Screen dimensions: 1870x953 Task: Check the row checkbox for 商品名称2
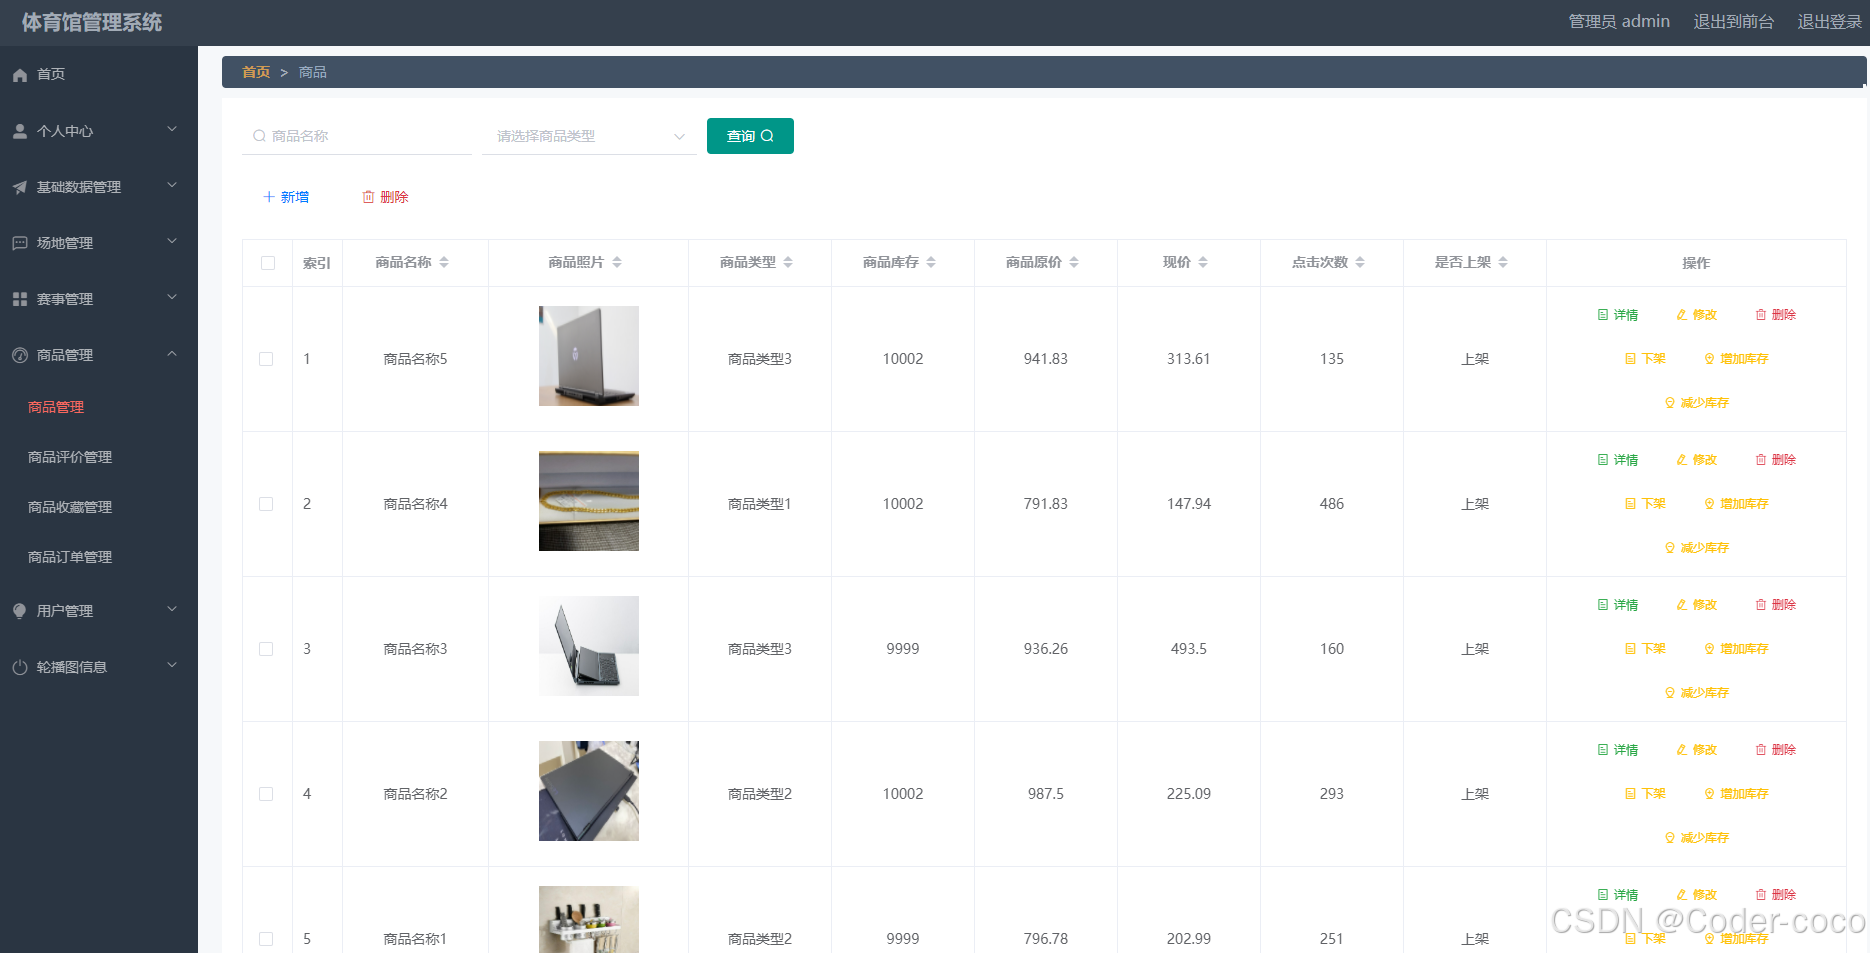point(266,794)
